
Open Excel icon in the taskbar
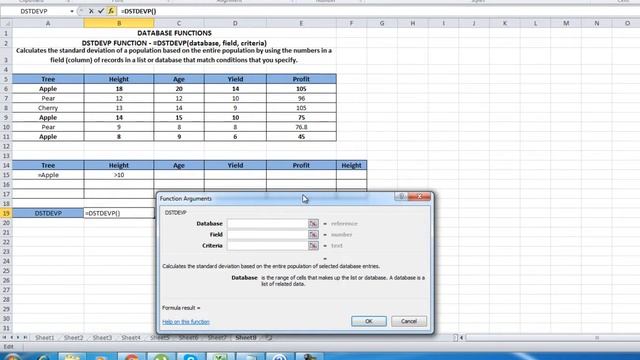[220, 357]
